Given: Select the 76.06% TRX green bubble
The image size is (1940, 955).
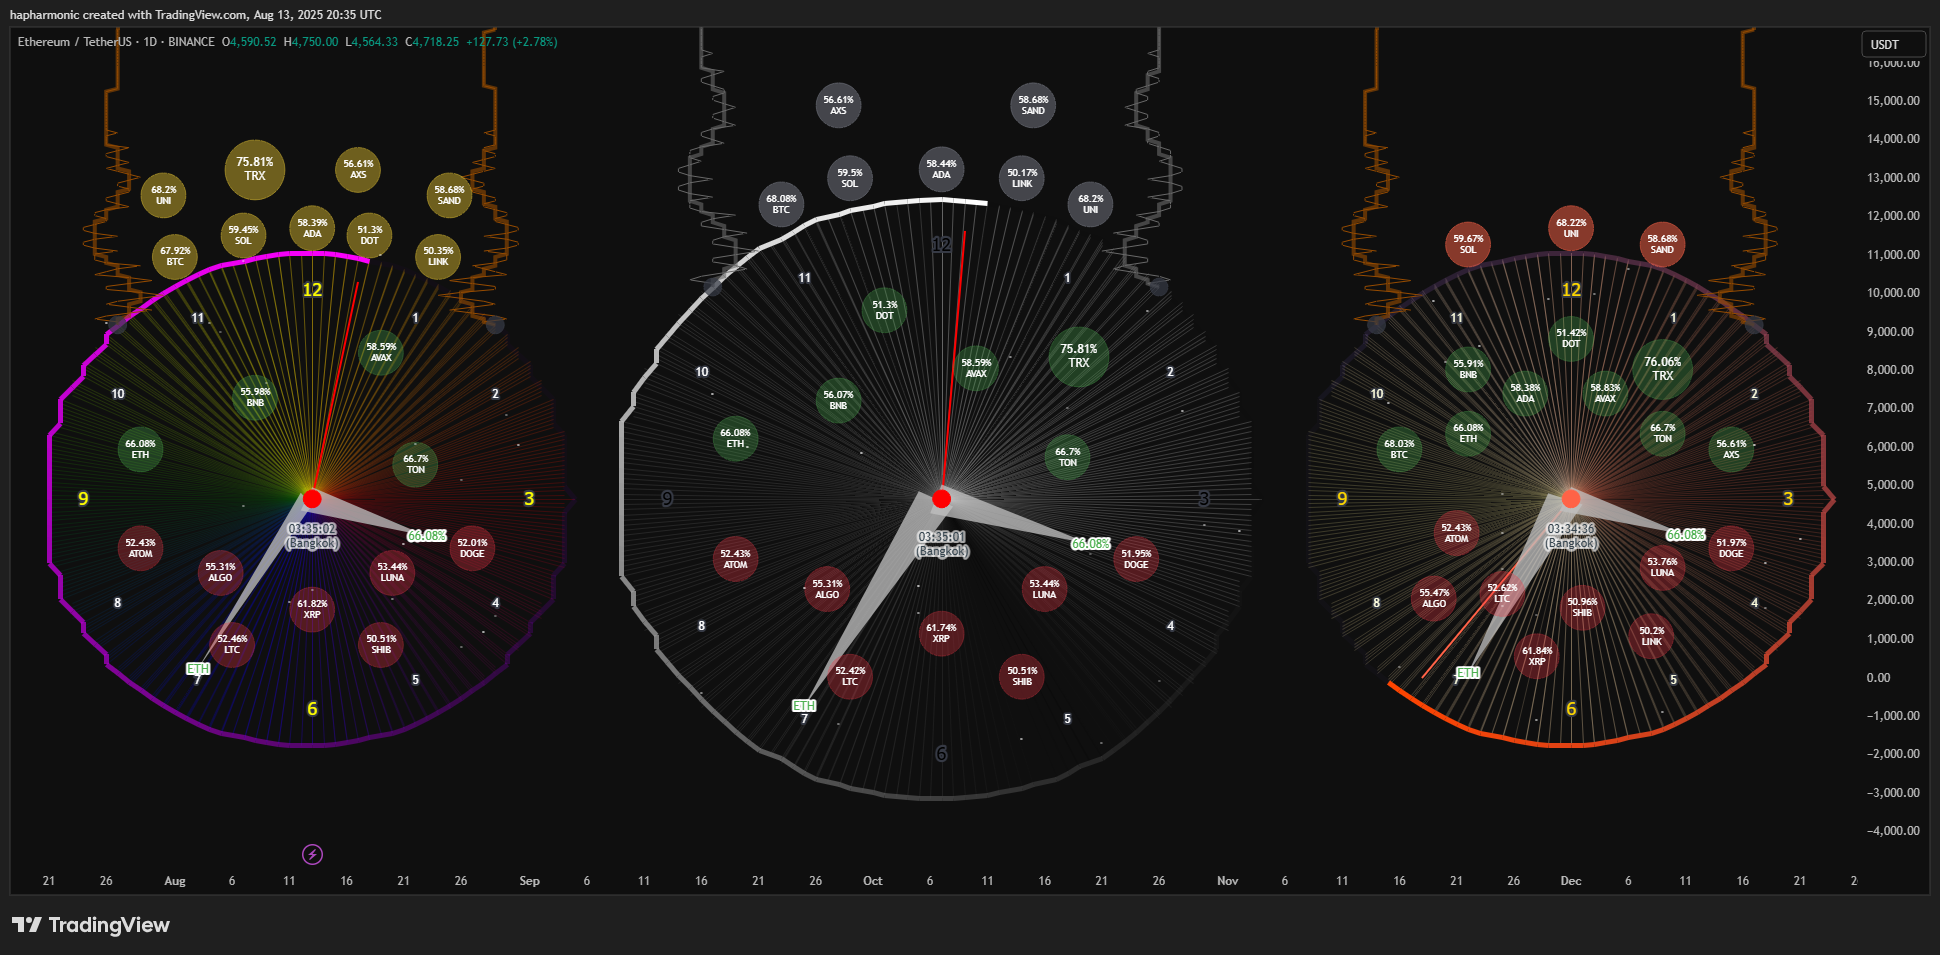Looking at the screenshot, I should pyautogui.click(x=1662, y=369).
